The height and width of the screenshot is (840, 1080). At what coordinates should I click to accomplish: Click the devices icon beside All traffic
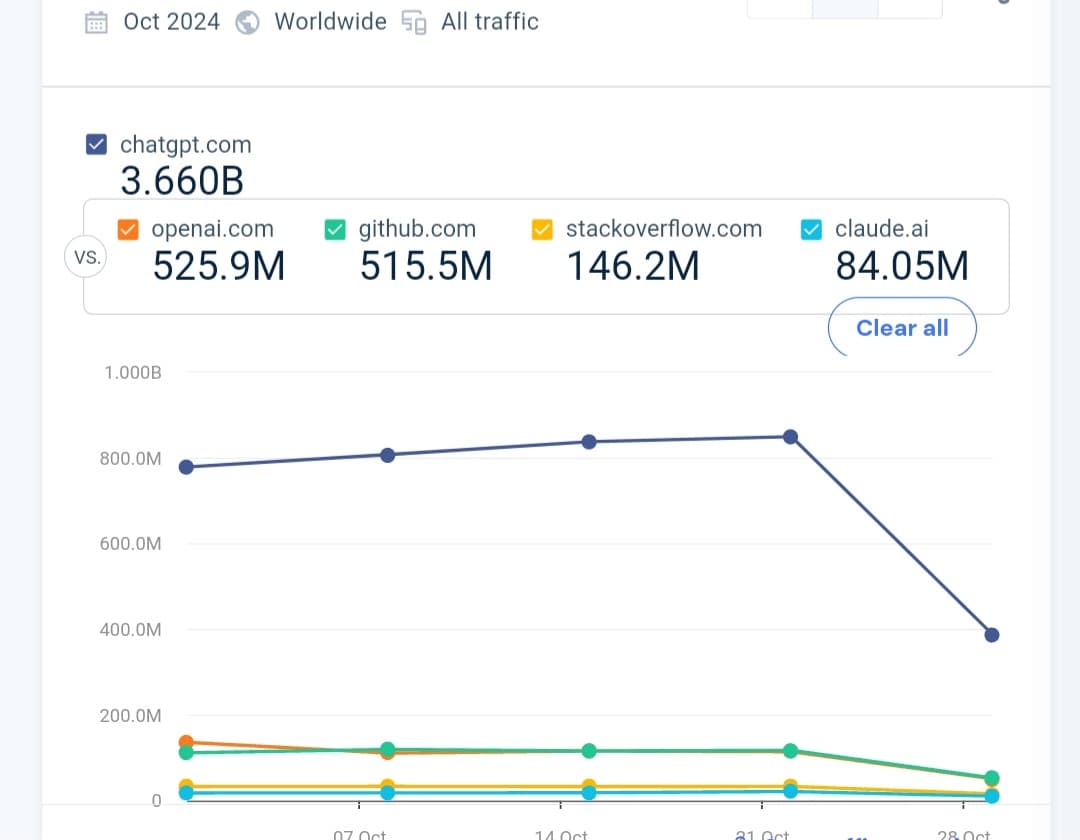[414, 22]
